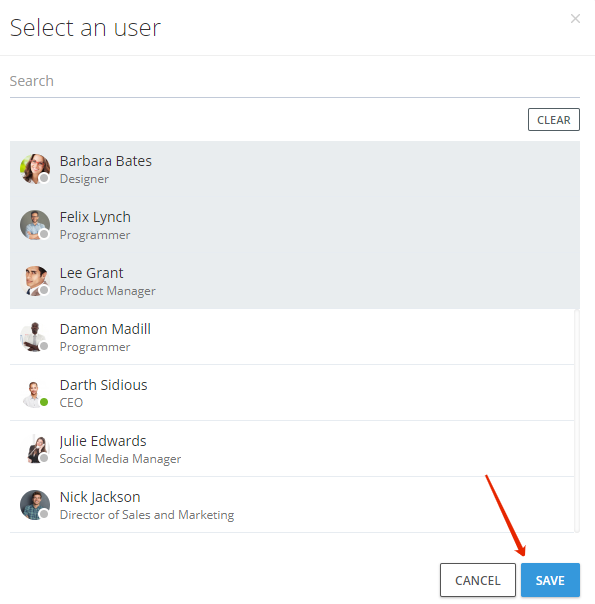The height and width of the screenshot is (604, 595).
Task: Click the CANCEL button
Action: coord(478,580)
